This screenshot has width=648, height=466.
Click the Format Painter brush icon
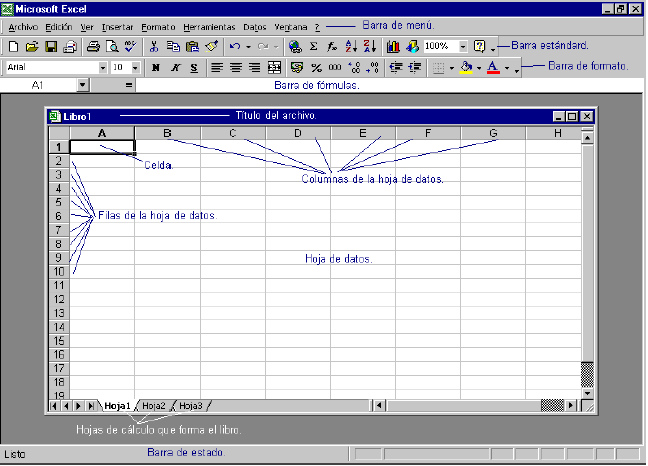click(211, 46)
